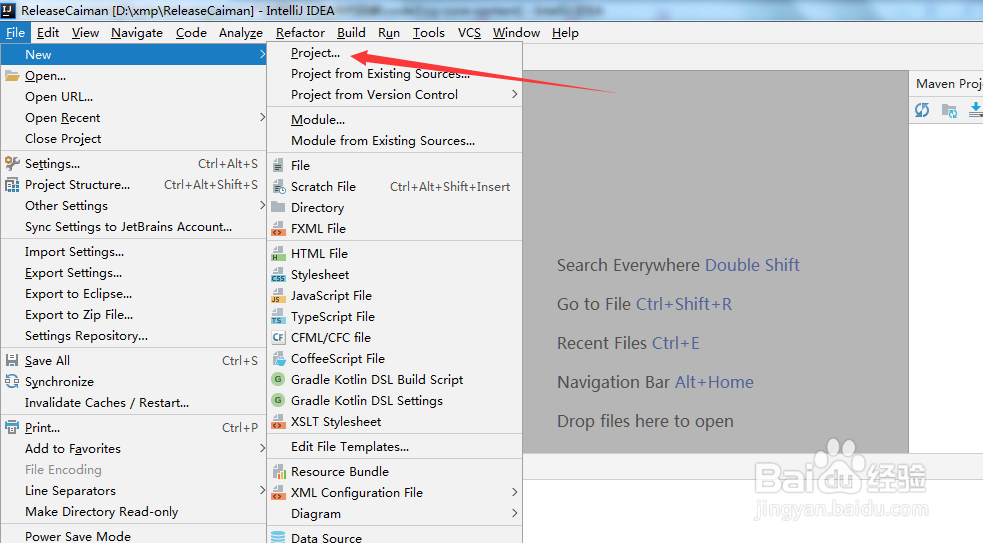
Task: Expand Line Separators submenu
Action: coord(262,490)
